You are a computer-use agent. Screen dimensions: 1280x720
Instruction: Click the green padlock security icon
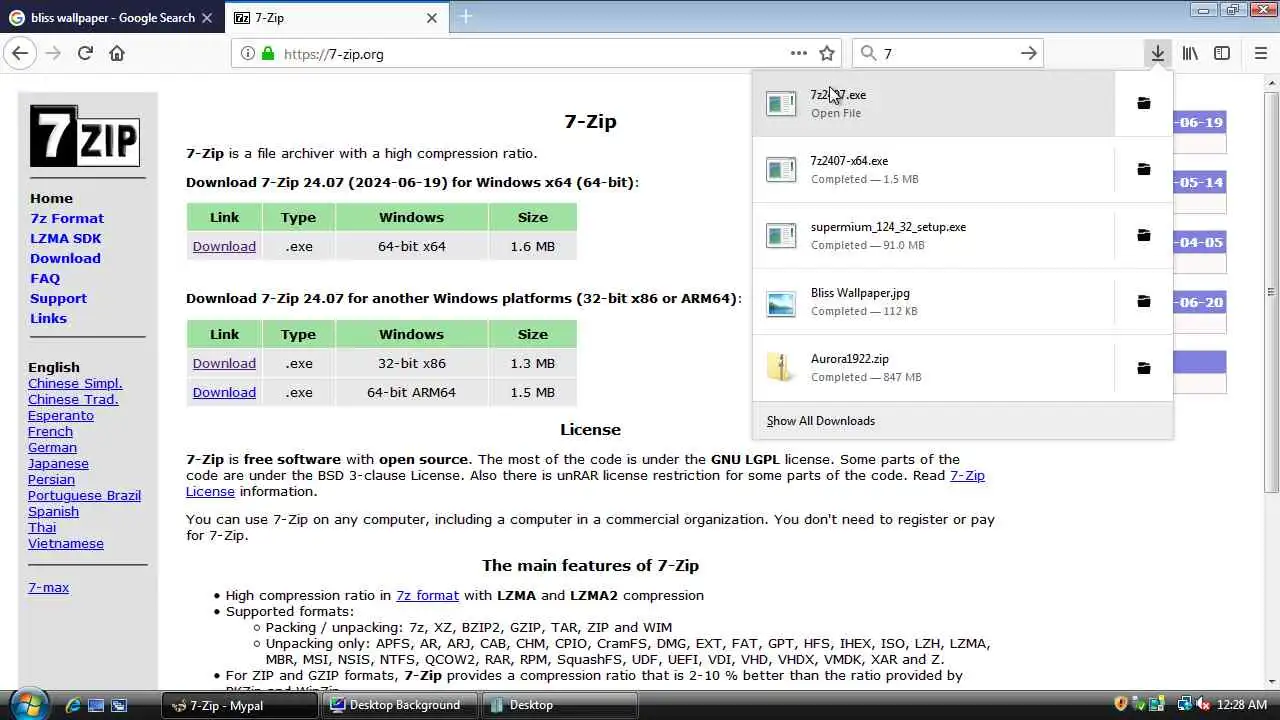coord(268,53)
